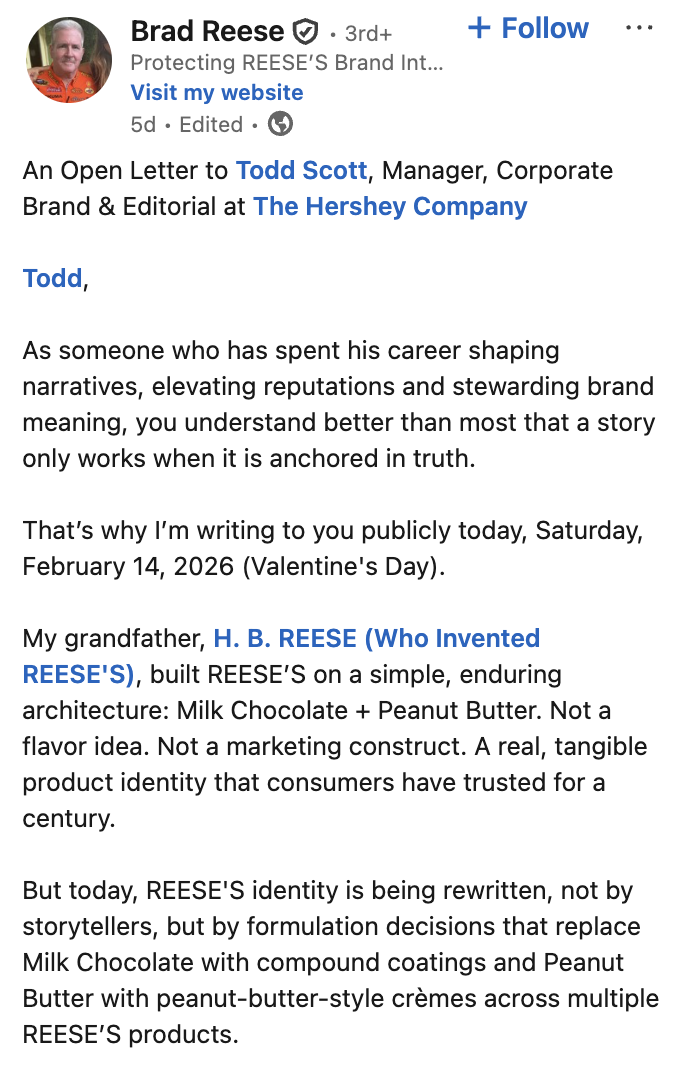Open the "H. B. REESE (Who Invented" link
The height and width of the screenshot is (1072, 678).
tap(376, 638)
